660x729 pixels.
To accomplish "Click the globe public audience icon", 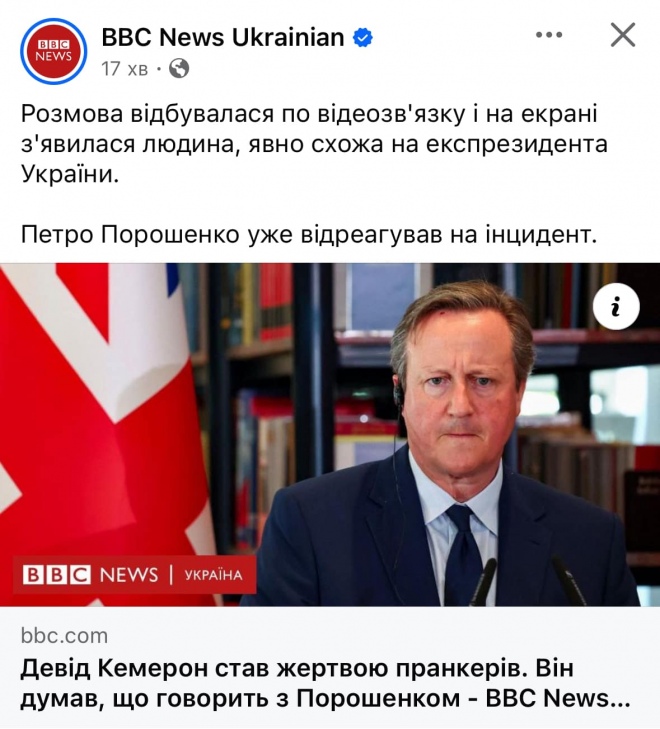I will tap(179, 69).
